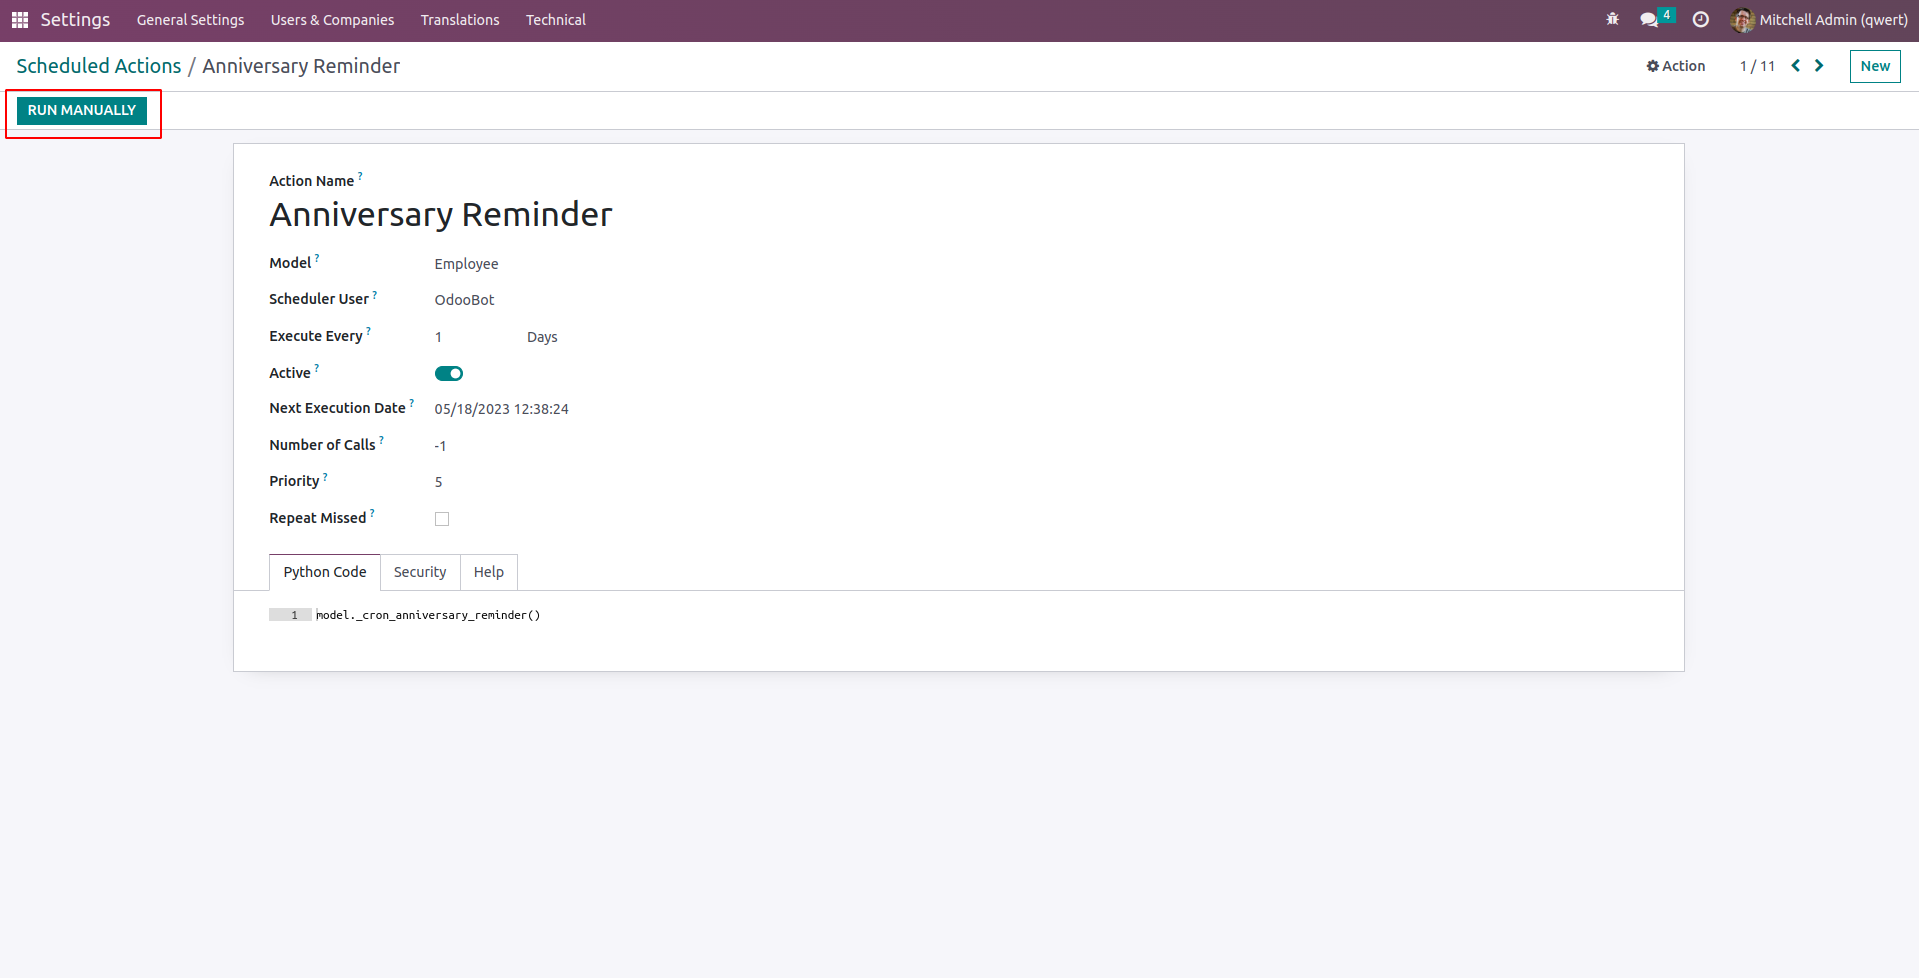The image size is (1919, 978).
Task: Click help tooltip beside Priority label
Action: [x=325, y=476]
